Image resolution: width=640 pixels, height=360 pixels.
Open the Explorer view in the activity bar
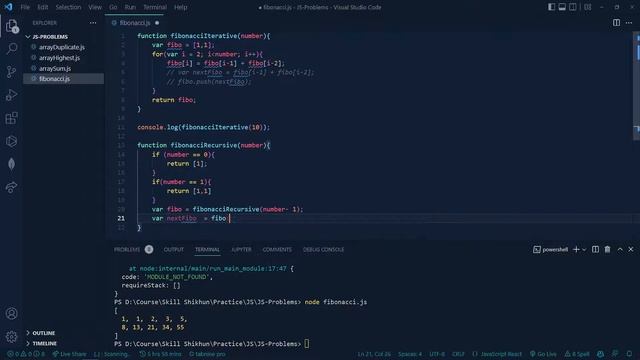coord(12,26)
